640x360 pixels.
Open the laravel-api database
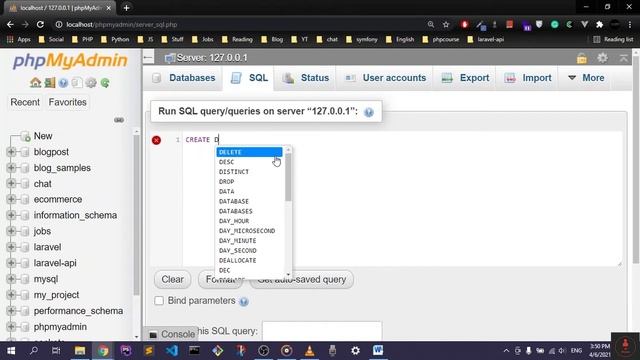(x=55, y=263)
